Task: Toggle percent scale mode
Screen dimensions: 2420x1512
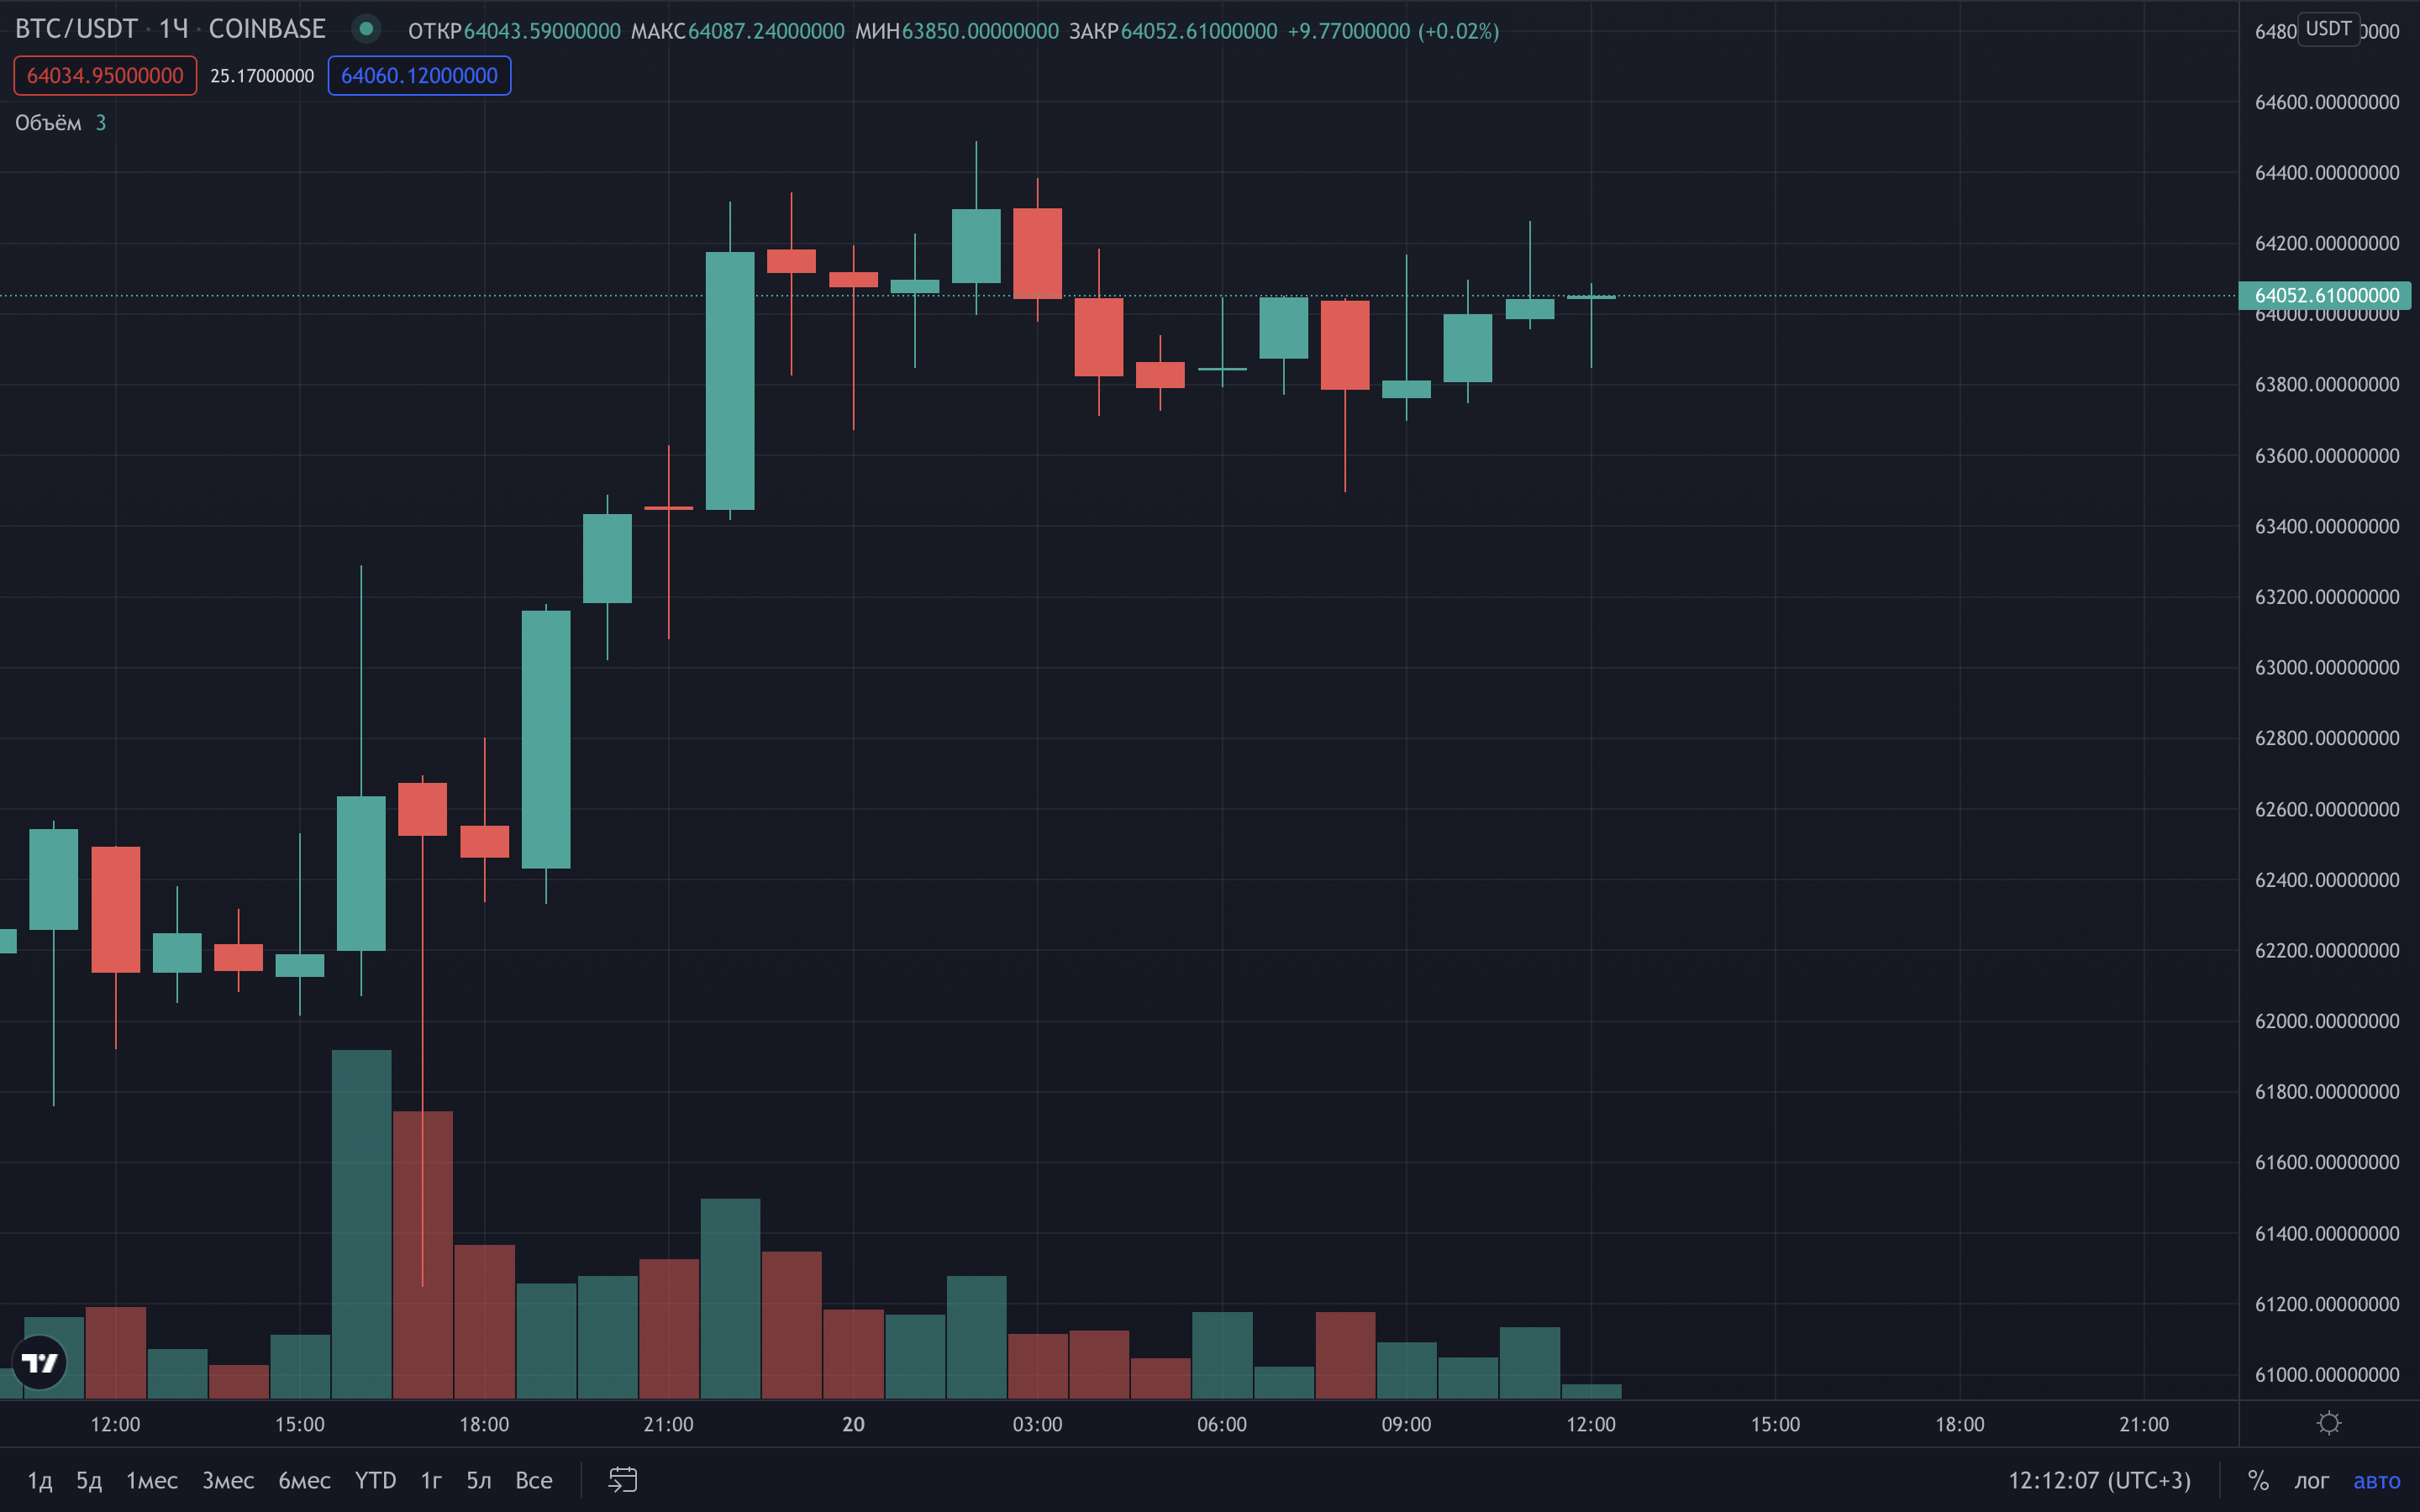Action: [x=2258, y=1480]
